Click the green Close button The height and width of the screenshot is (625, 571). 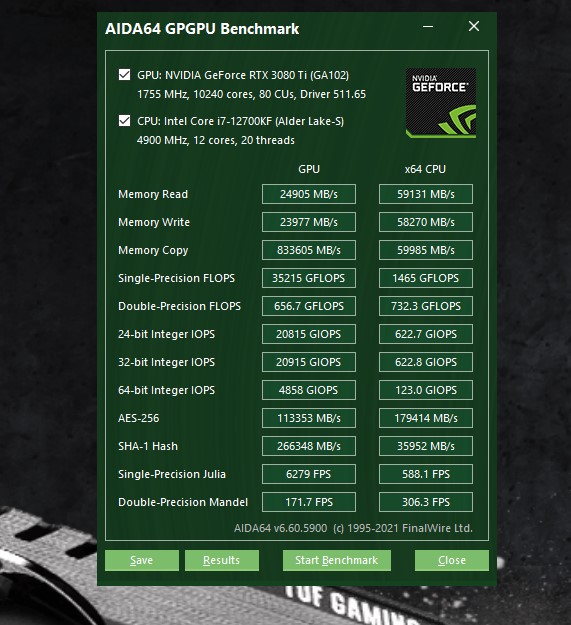[452, 560]
